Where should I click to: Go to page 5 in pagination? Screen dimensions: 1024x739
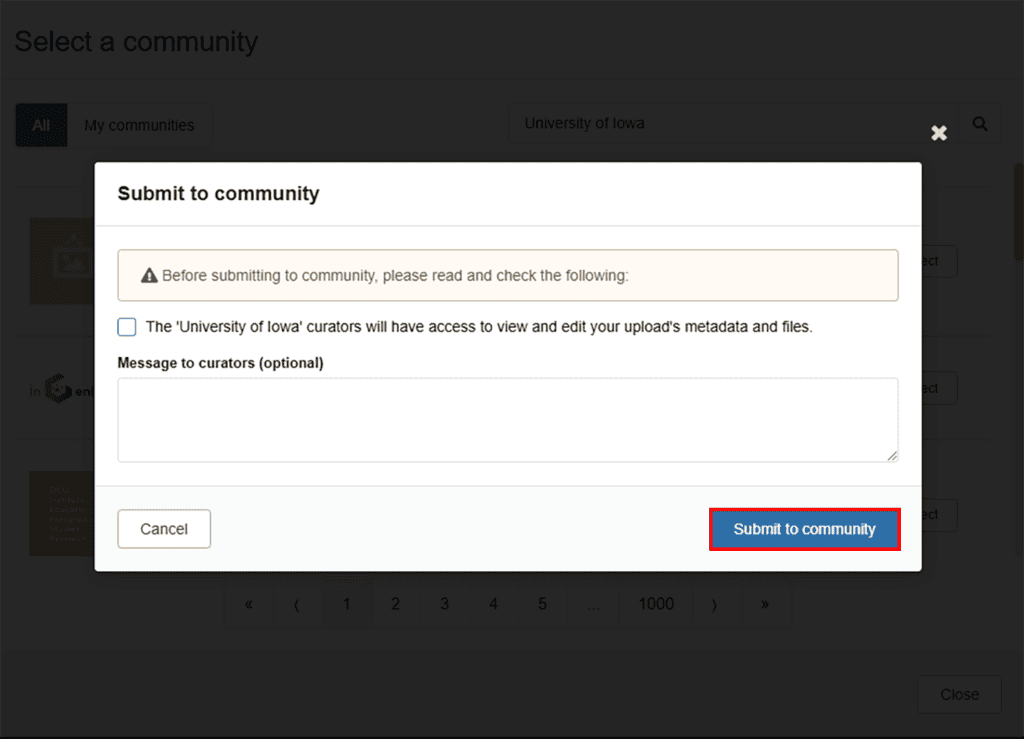(543, 605)
